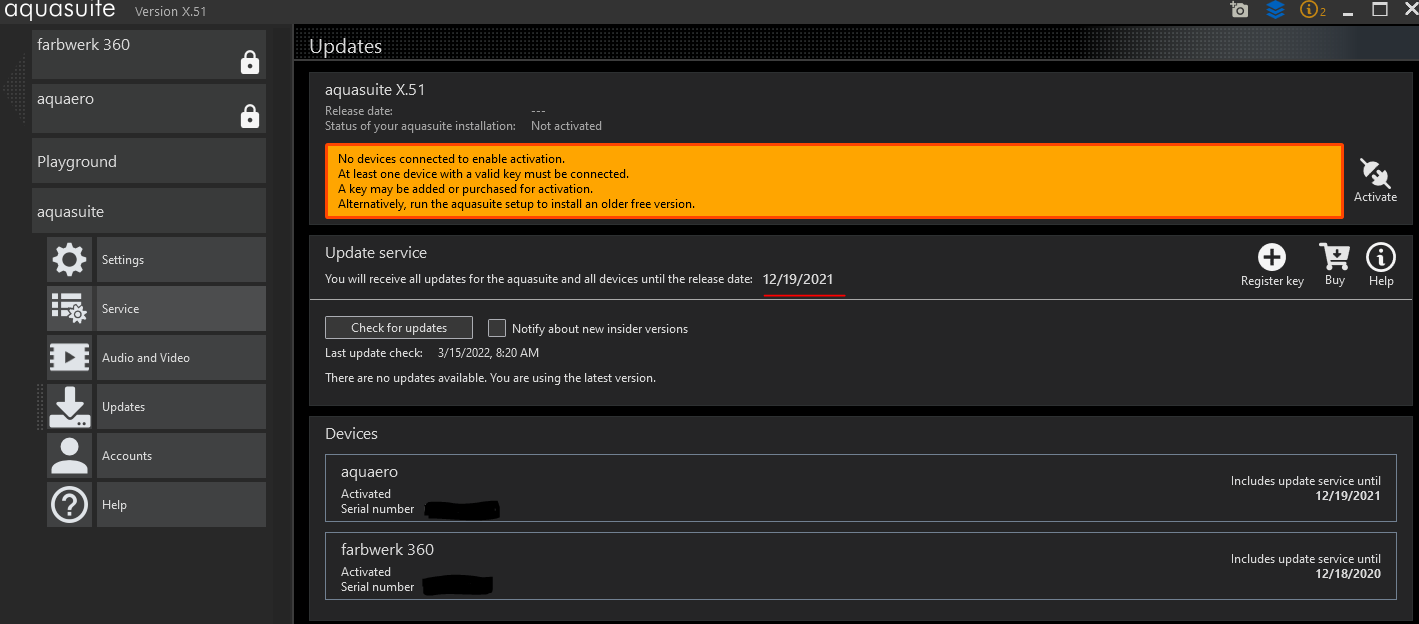Click the Help question mark icon in sidebar
This screenshot has height=624, width=1419.
(x=69, y=505)
